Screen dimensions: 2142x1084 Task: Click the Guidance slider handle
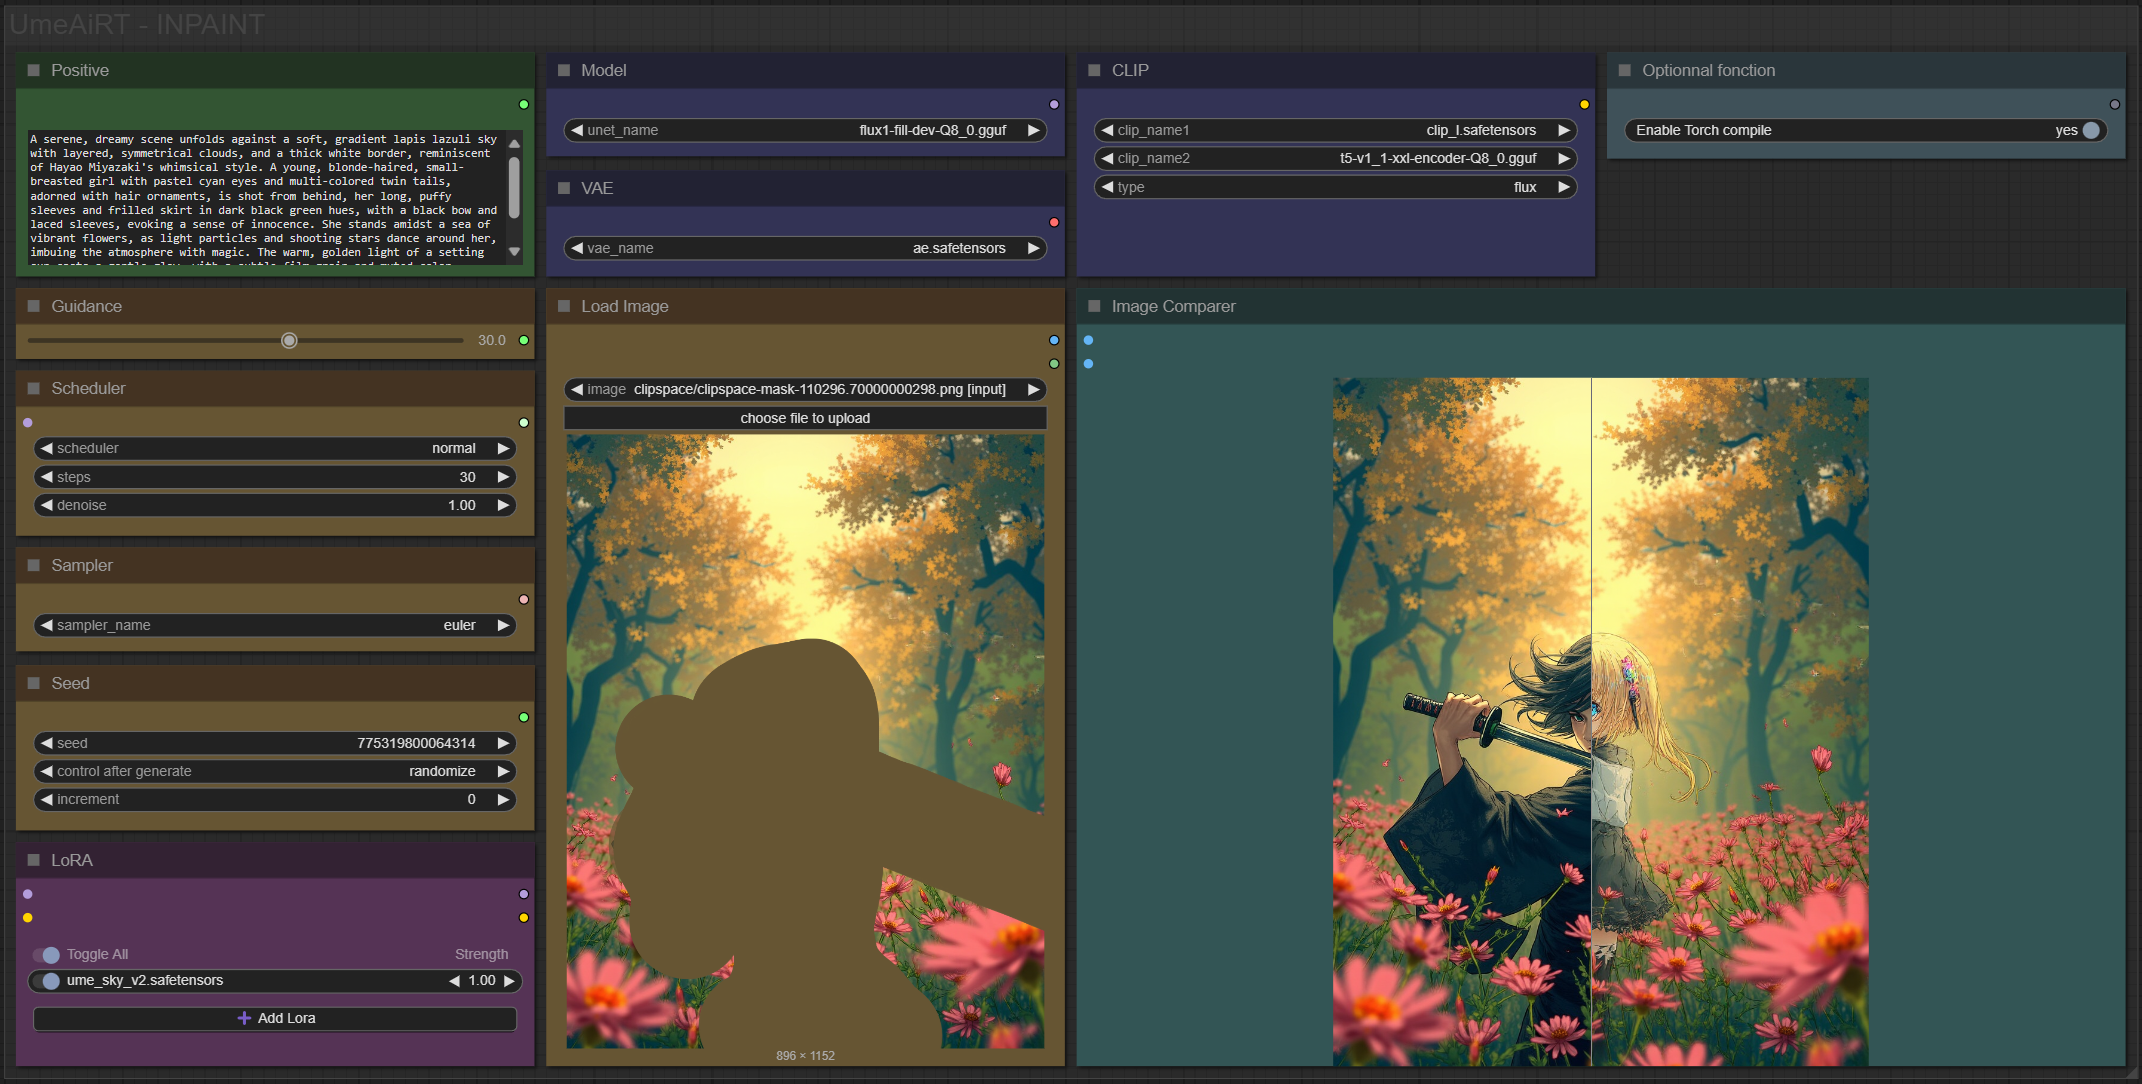[289, 341]
